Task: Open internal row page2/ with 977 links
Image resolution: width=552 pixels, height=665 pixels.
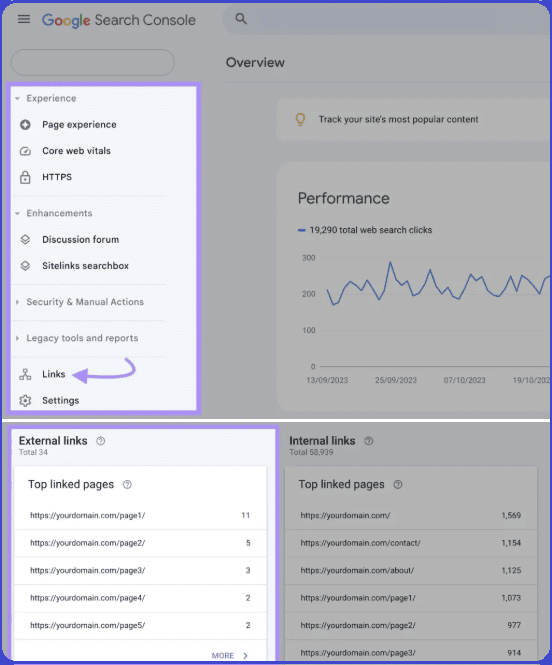Action: click(x=411, y=626)
